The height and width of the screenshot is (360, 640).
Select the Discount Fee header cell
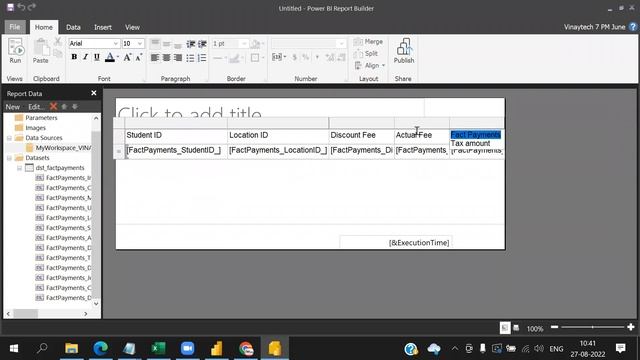(x=362, y=136)
